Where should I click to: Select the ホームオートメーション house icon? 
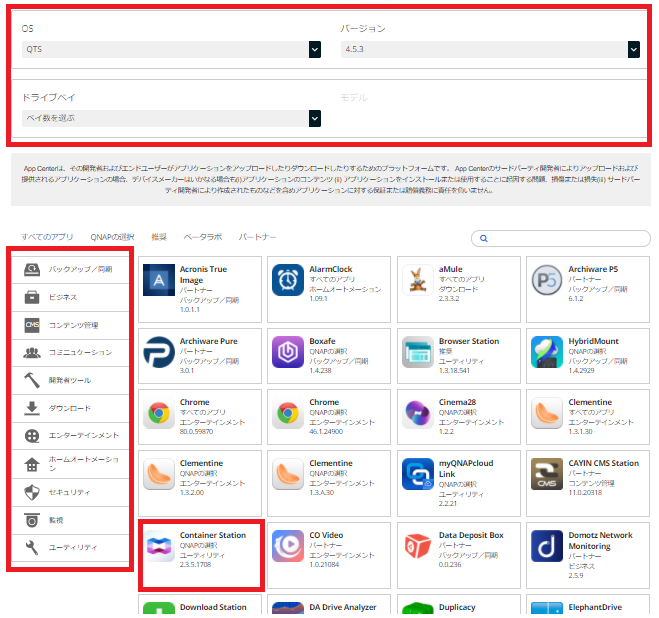32,464
